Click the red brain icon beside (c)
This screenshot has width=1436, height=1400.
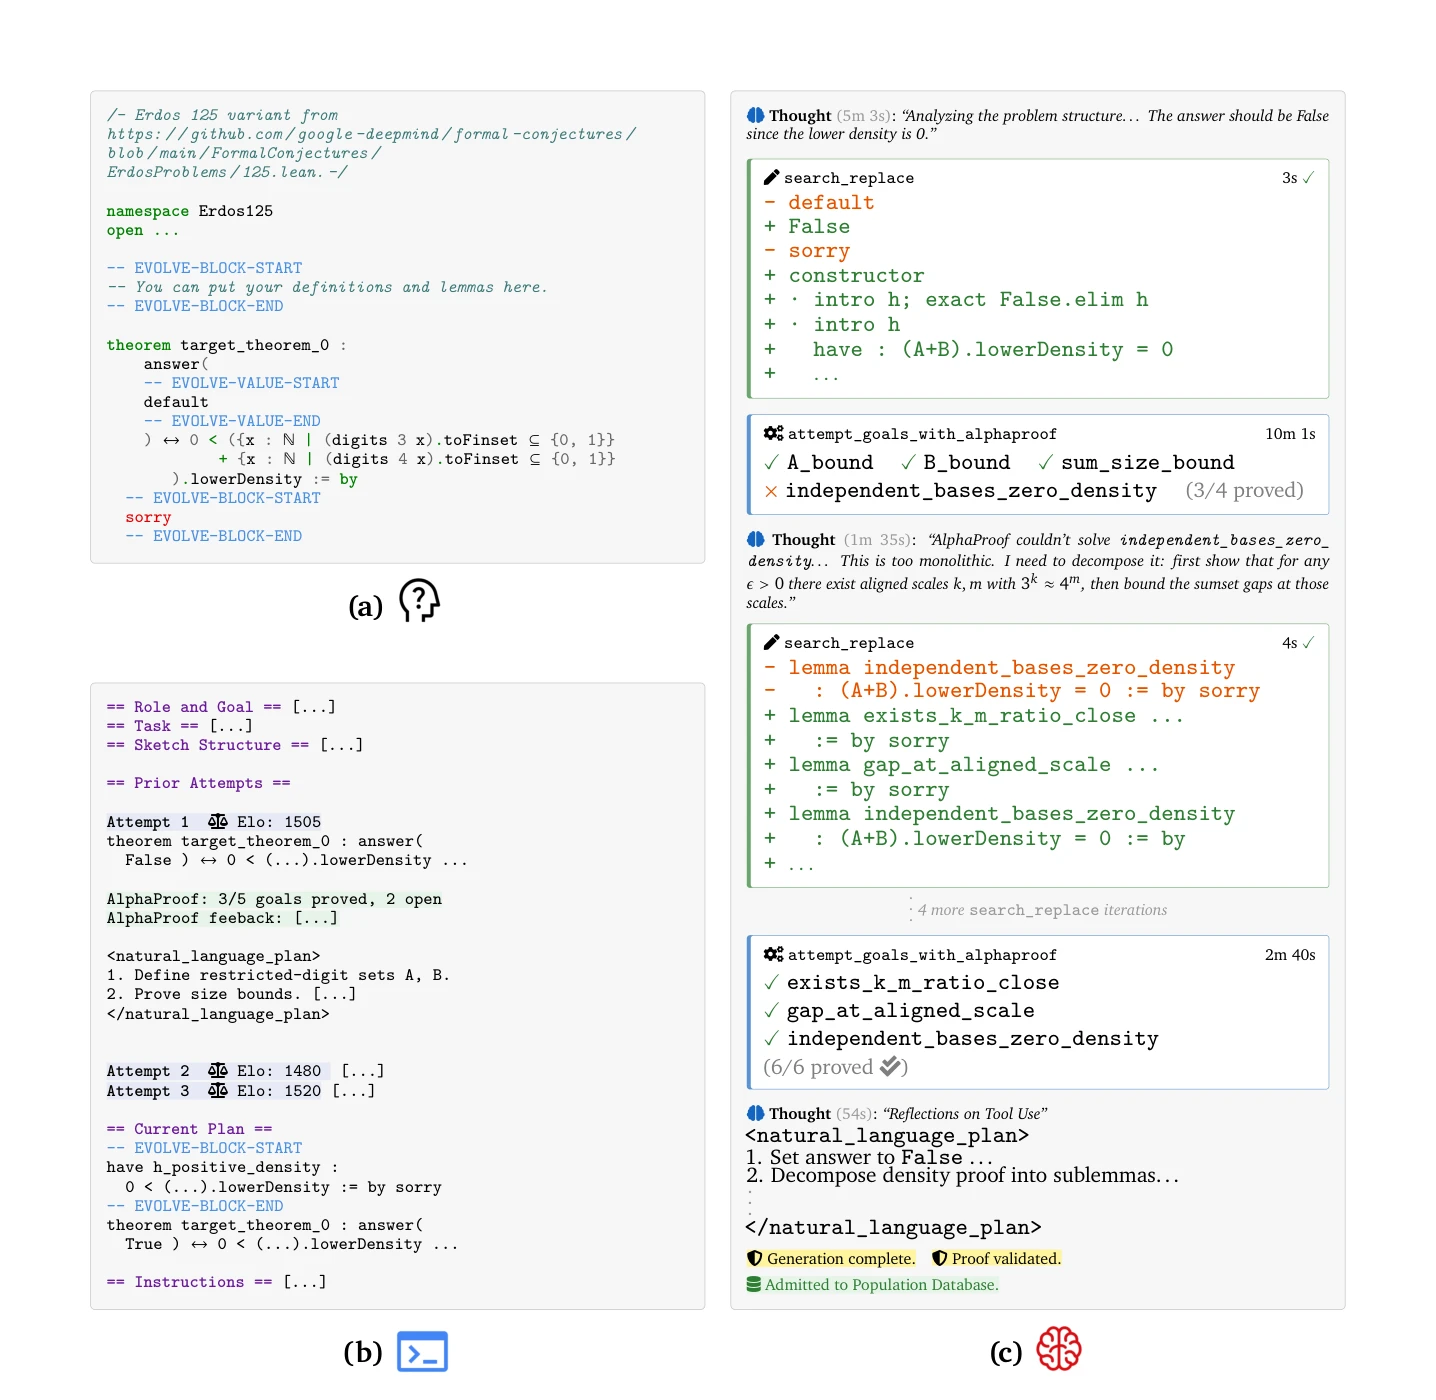pos(1058,1349)
